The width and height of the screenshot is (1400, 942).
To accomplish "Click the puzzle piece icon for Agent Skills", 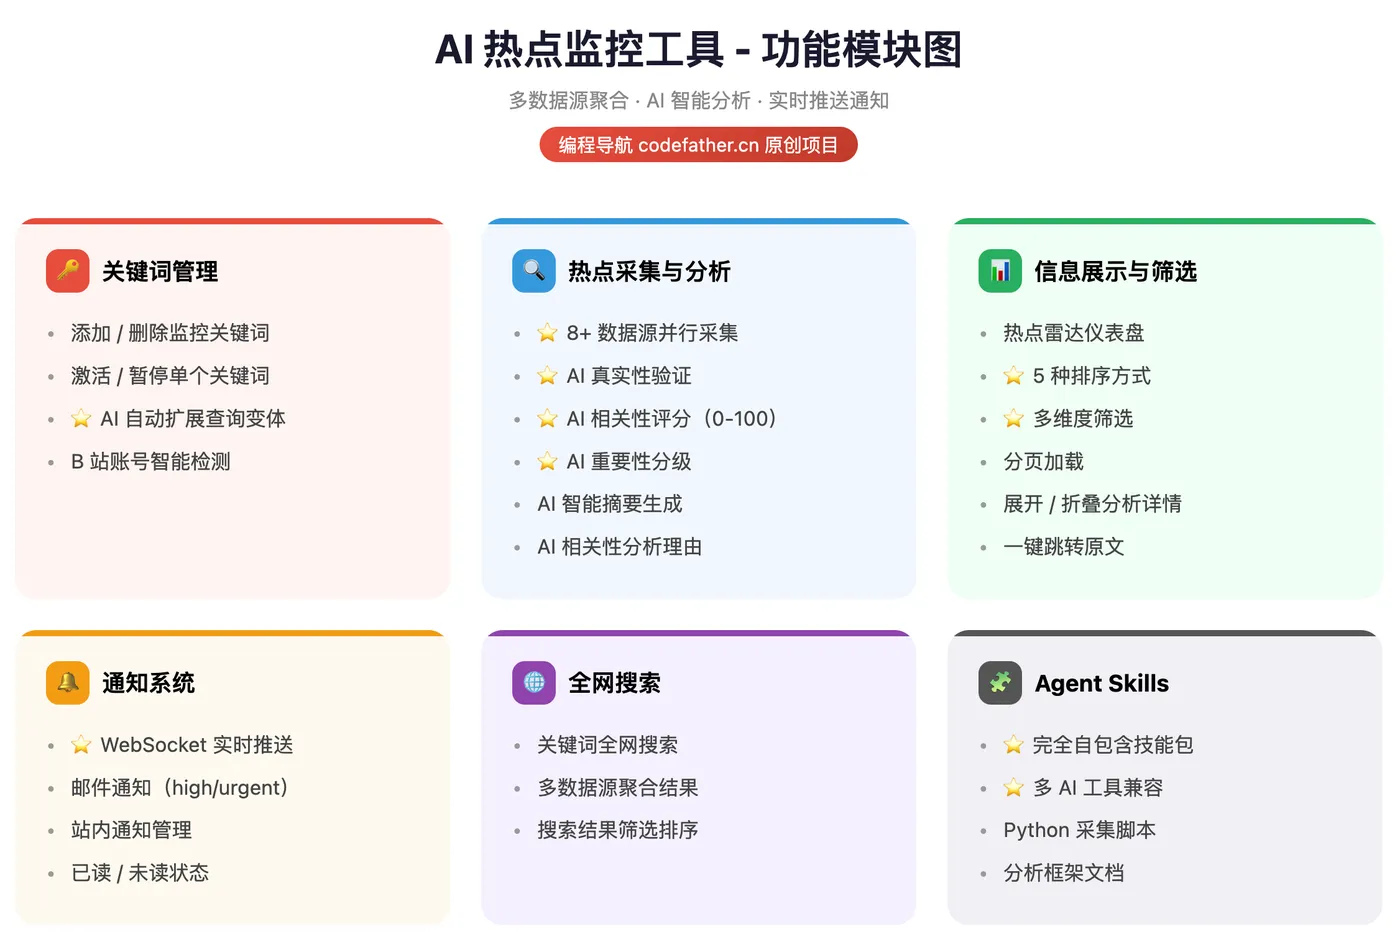I will point(1000,683).
